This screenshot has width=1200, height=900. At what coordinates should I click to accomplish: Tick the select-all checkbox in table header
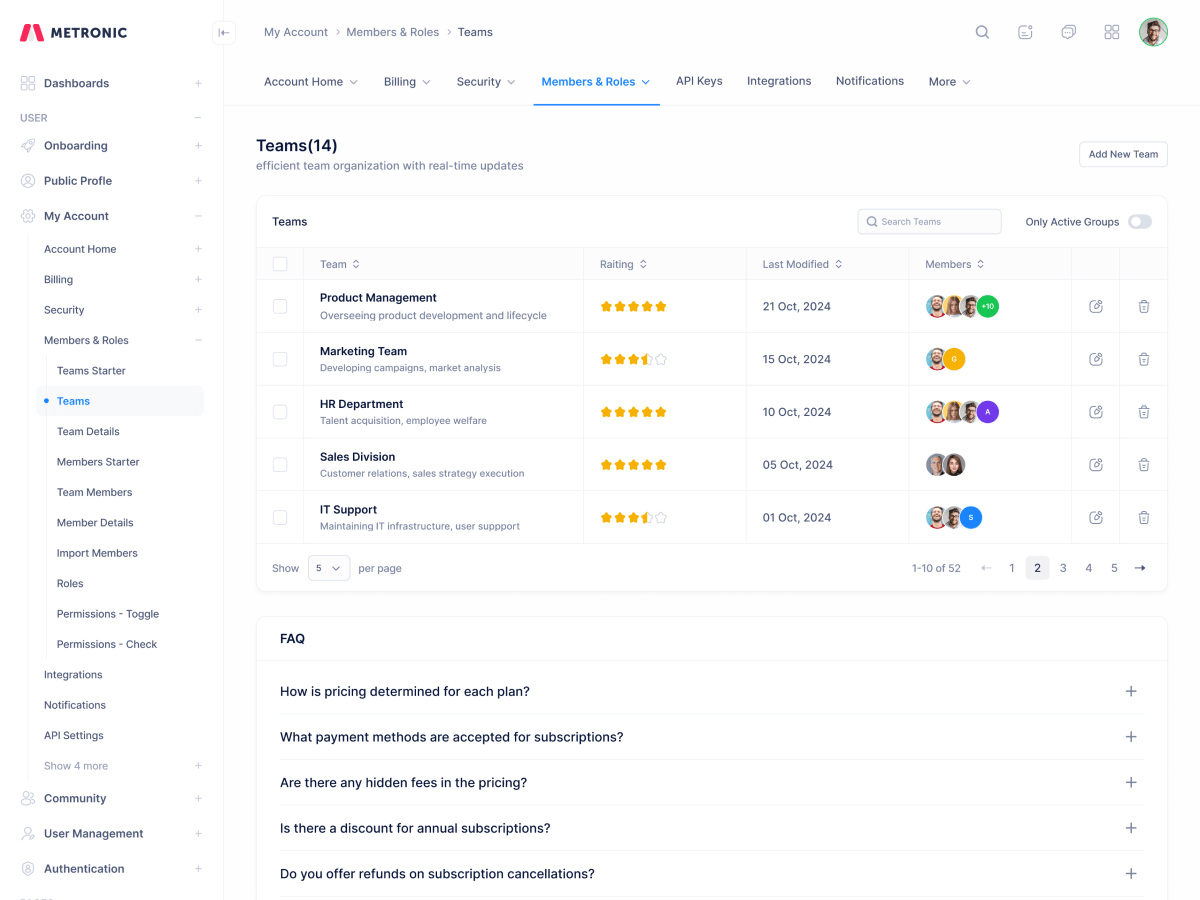pos(280,264)
